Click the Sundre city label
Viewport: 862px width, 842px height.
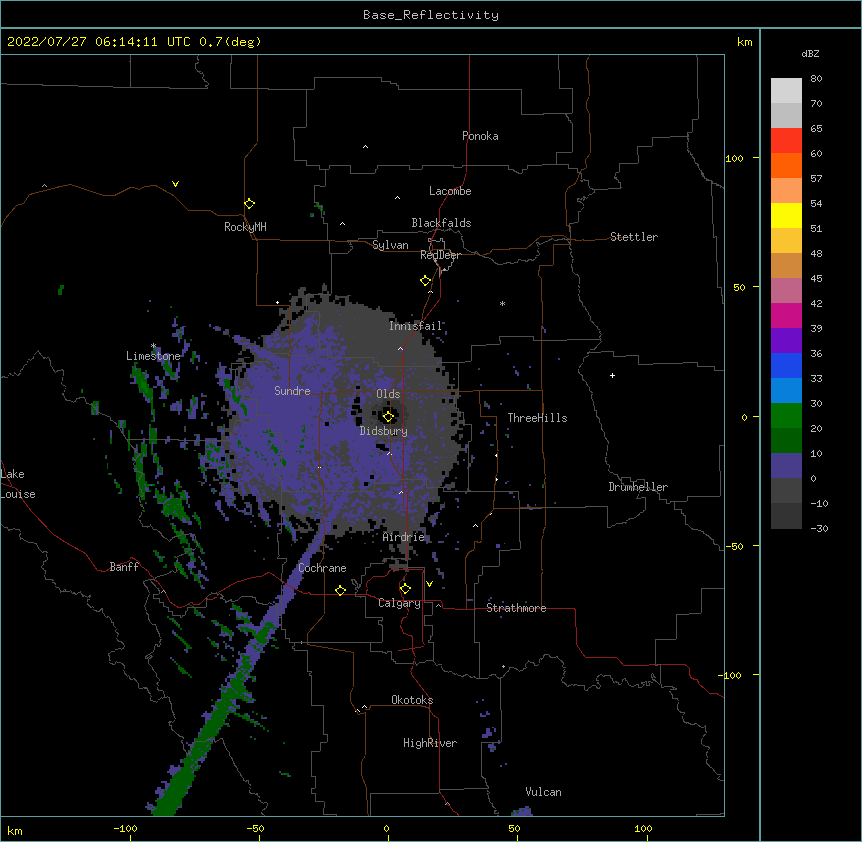tap(292, 391)
